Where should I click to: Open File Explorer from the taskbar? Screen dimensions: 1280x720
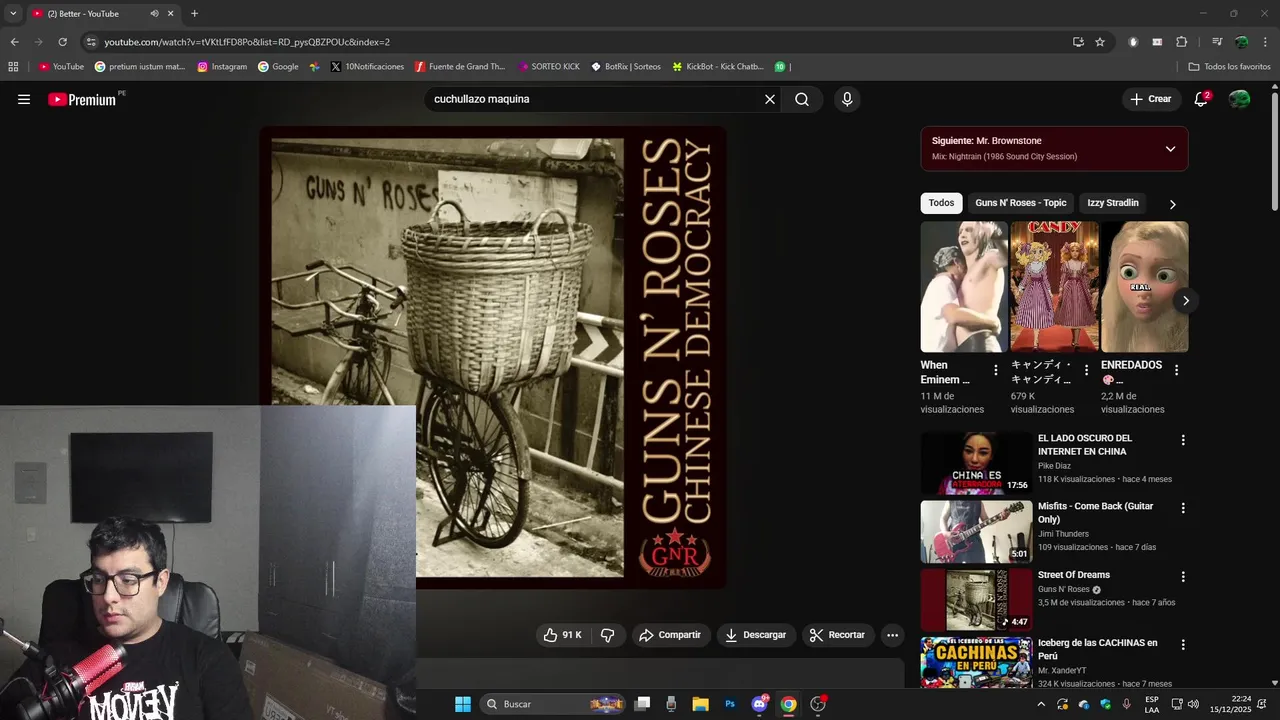[x=700, y=704]
